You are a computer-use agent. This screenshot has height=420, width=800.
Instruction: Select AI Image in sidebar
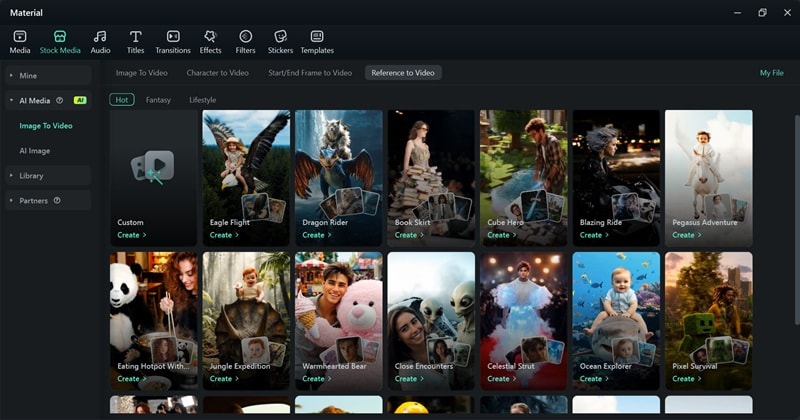click(35, 151)
